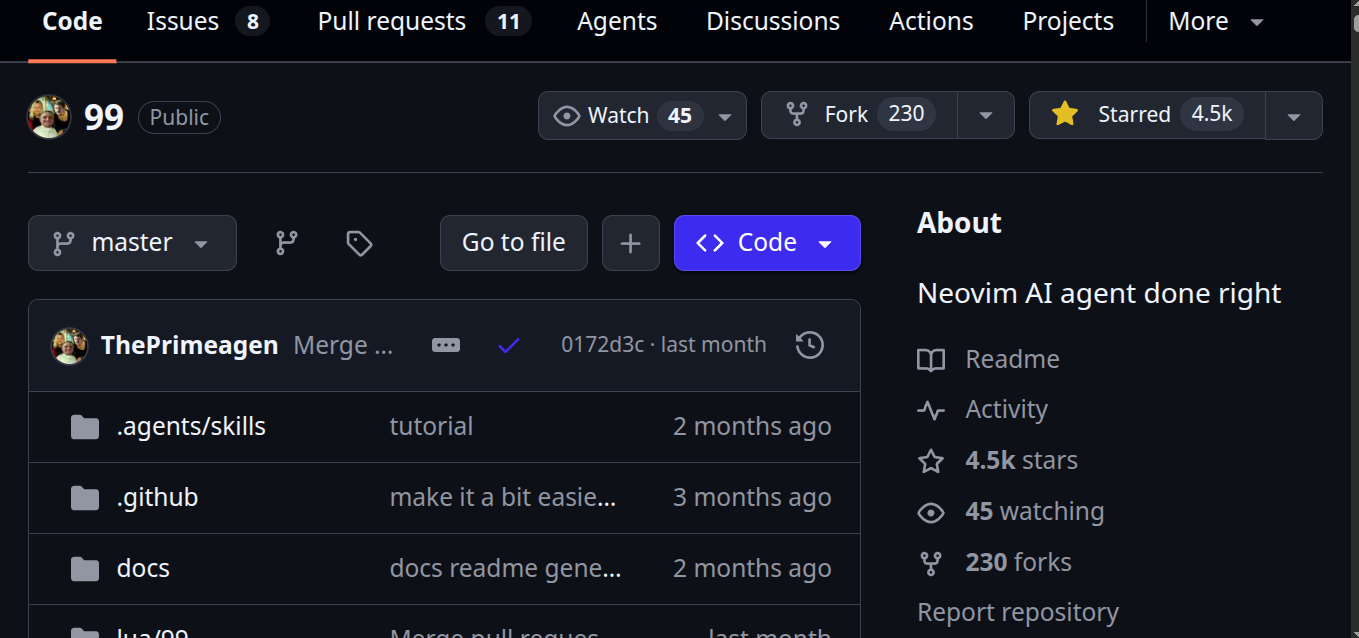The height and width of the screenshot is (638, 1359).
Task: Open the Watch notifications dropdown arrow
Action: tap(726, 116)
